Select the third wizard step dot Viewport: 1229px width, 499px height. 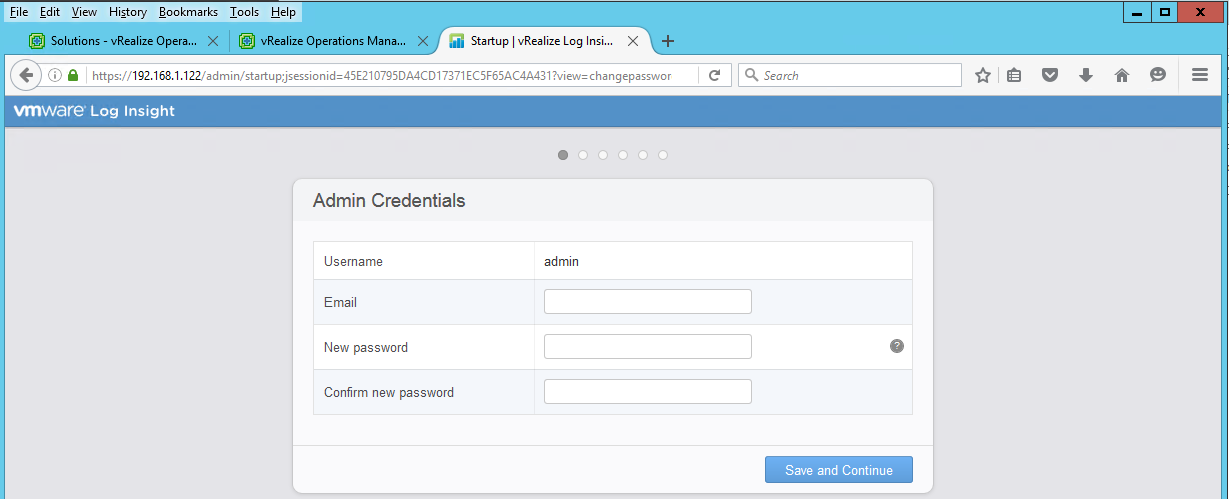pyautogui.click(x=603, y=155)
